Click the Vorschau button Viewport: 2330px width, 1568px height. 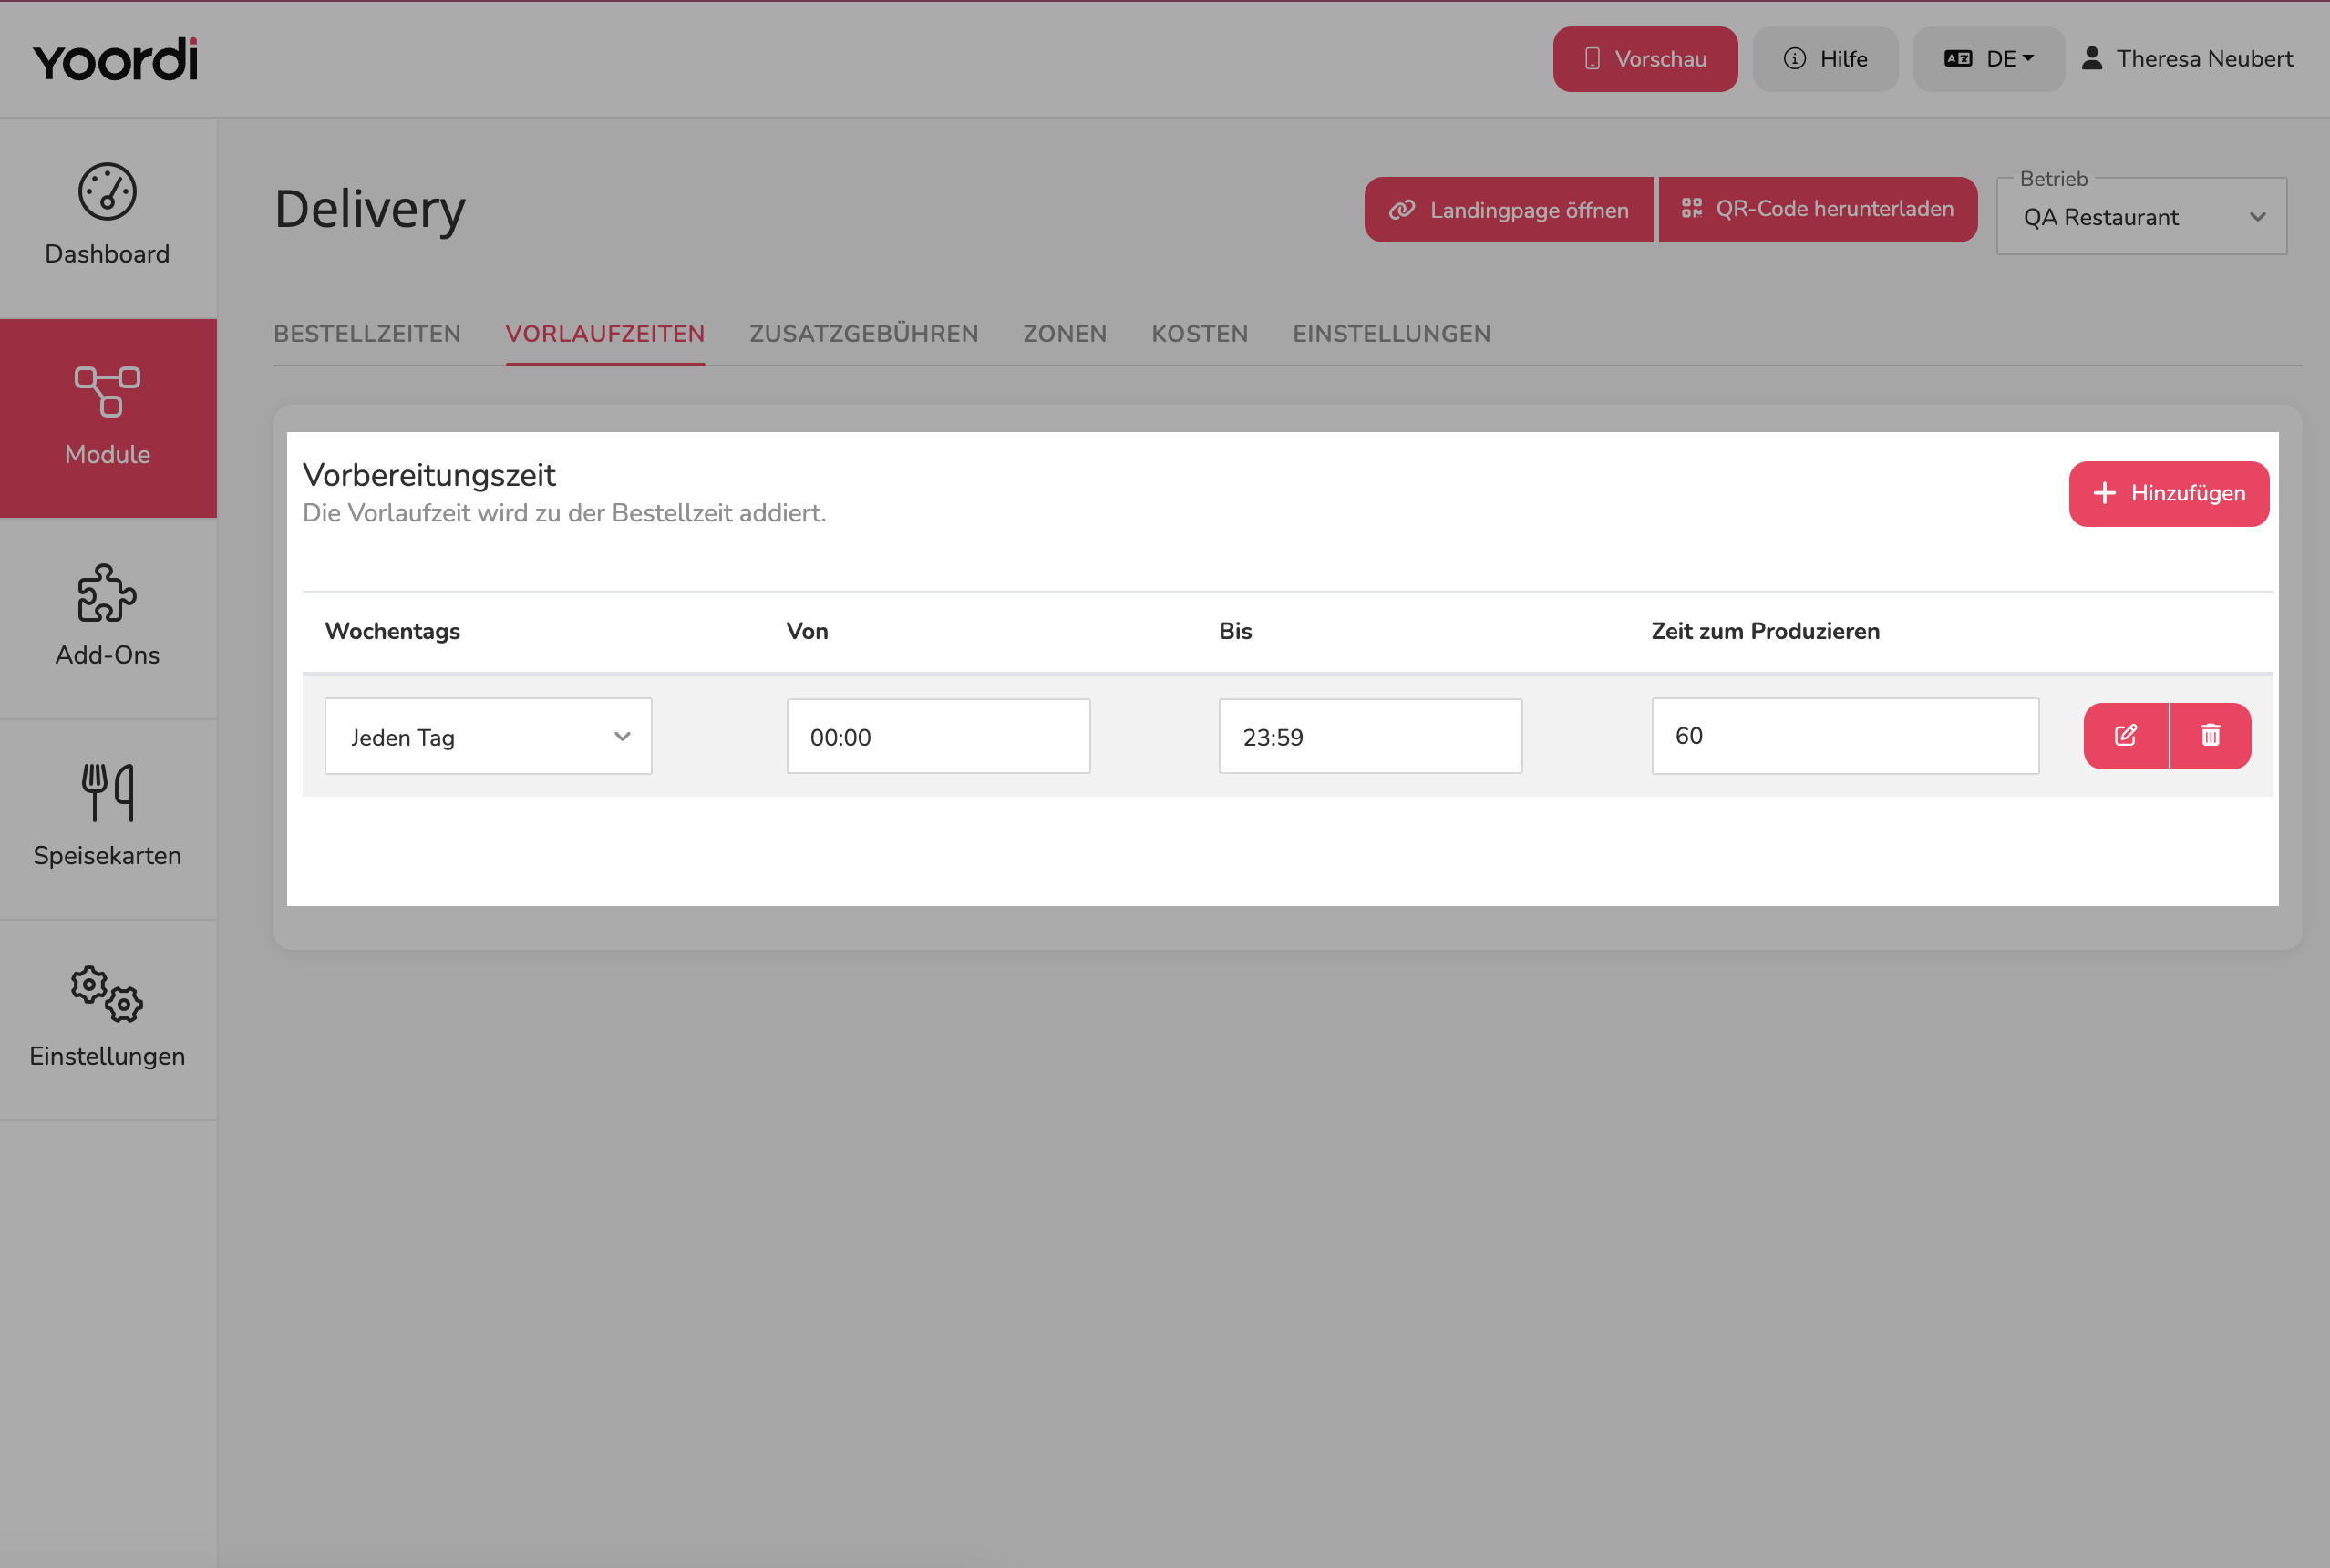(x=1645, y=59)
